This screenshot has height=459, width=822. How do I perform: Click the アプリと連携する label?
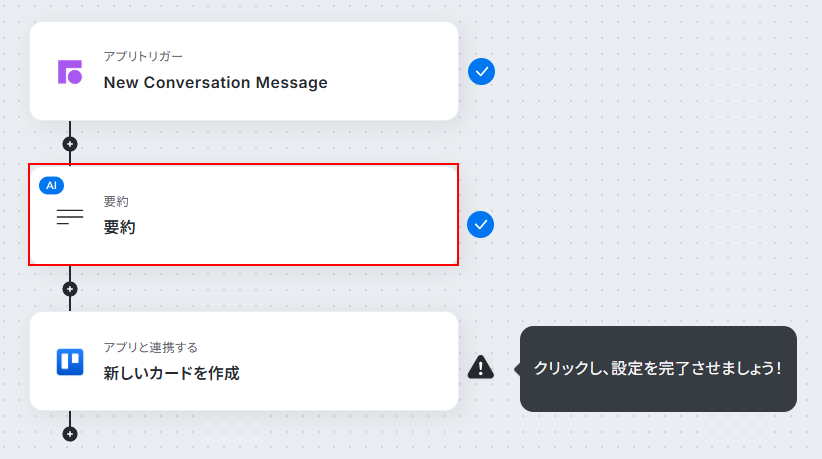(x=150, y=347)
